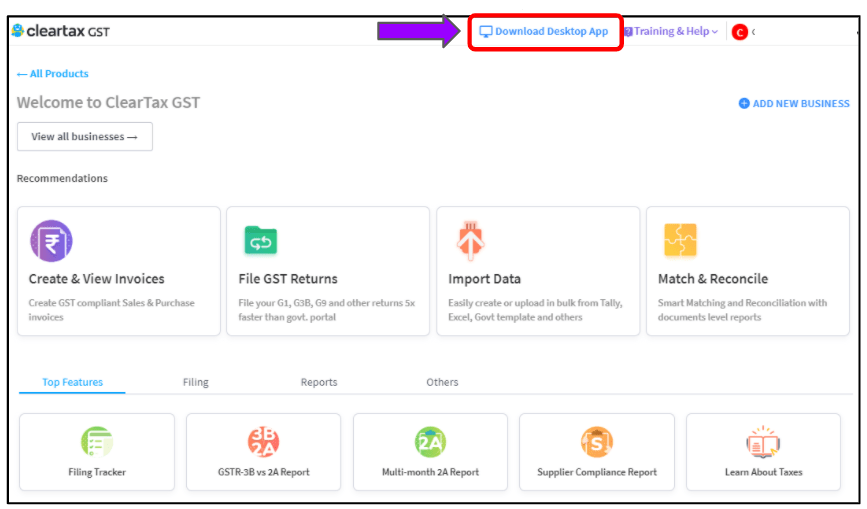
Task: Click ADD NEW BUSINESS link
Action: coord(794,103)
